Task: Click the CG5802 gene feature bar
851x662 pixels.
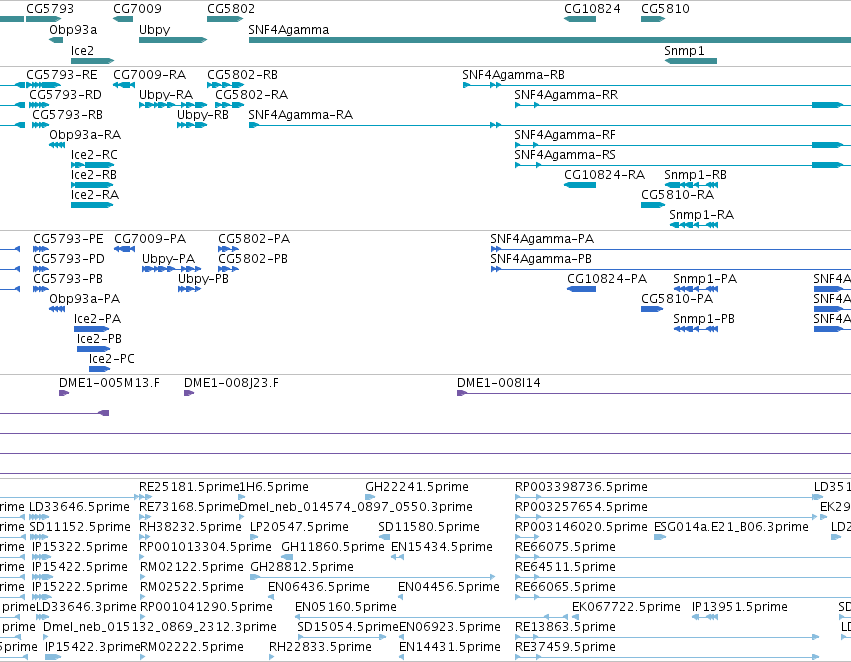Action: (x=225, y=19)
